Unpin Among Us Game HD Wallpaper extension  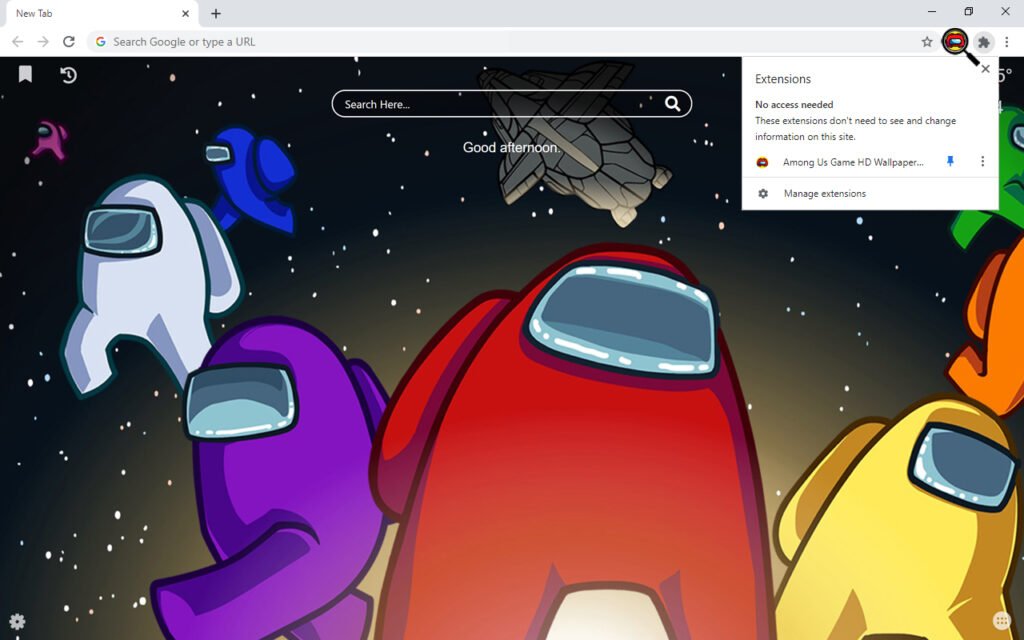coord(951,162)
